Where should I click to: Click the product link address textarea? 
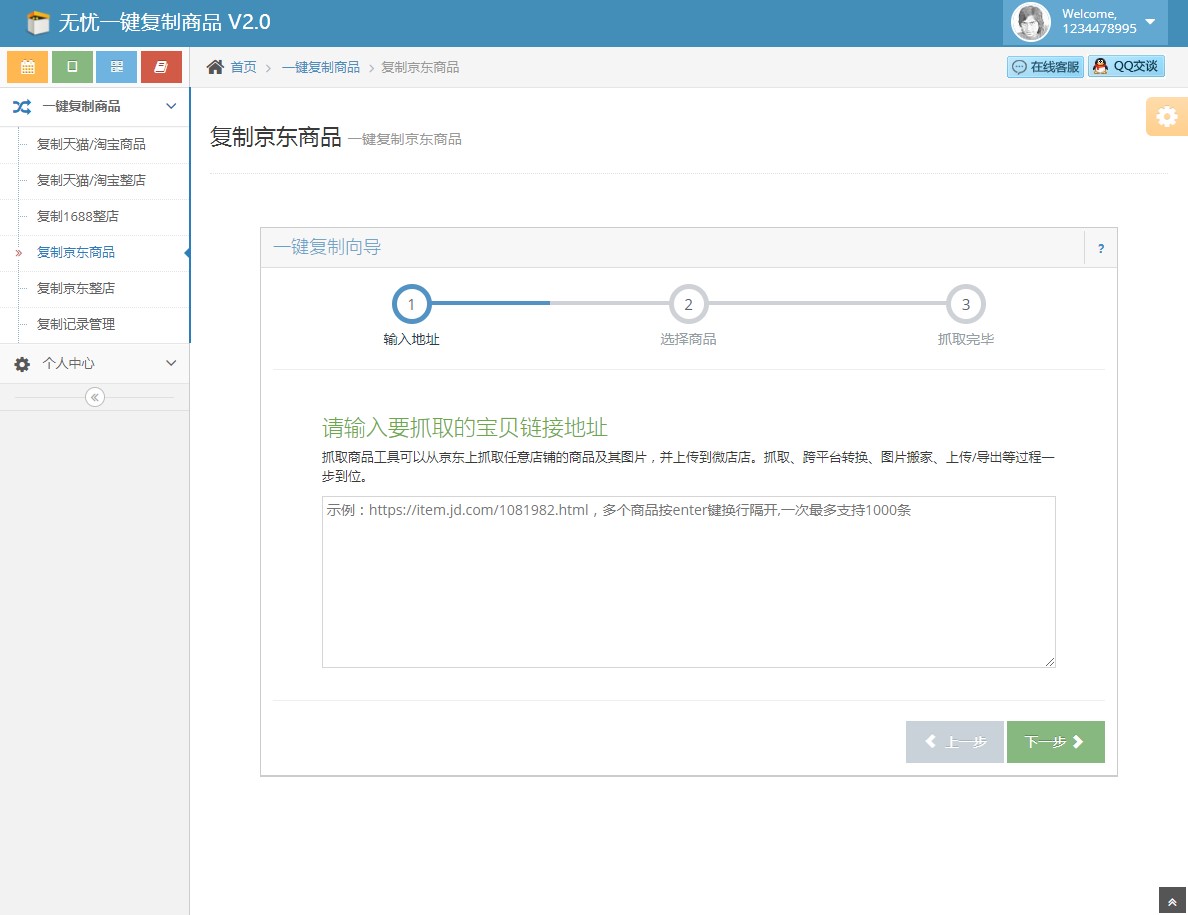[x=689, y=582]
